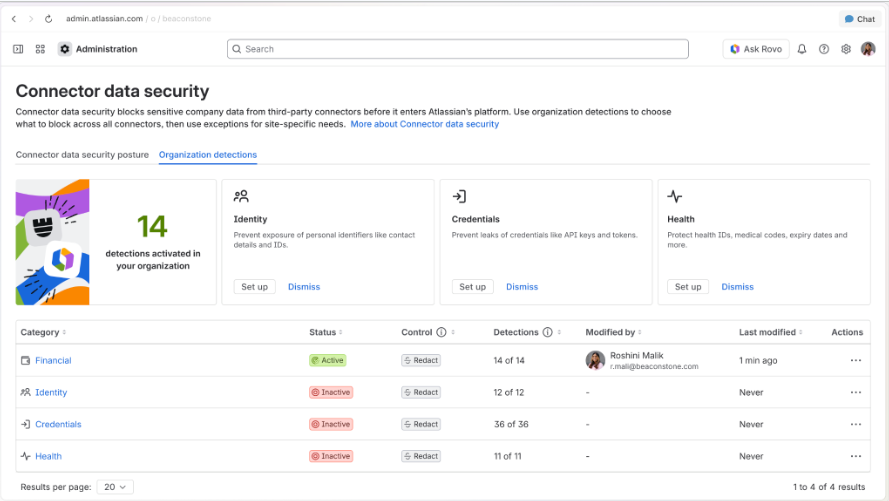Select the Organization detections tab
The width and height of the screenshot is (889, 501).
[x=208, y=155]
